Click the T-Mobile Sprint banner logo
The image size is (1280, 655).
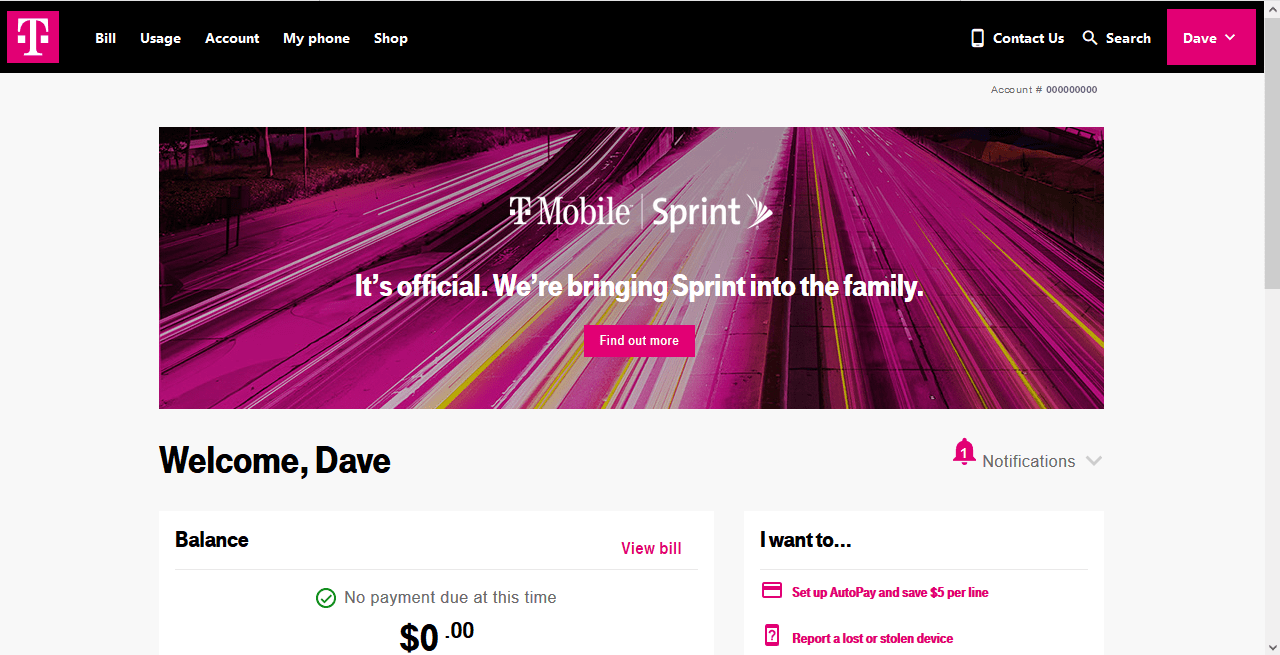[x=640, y=212]
